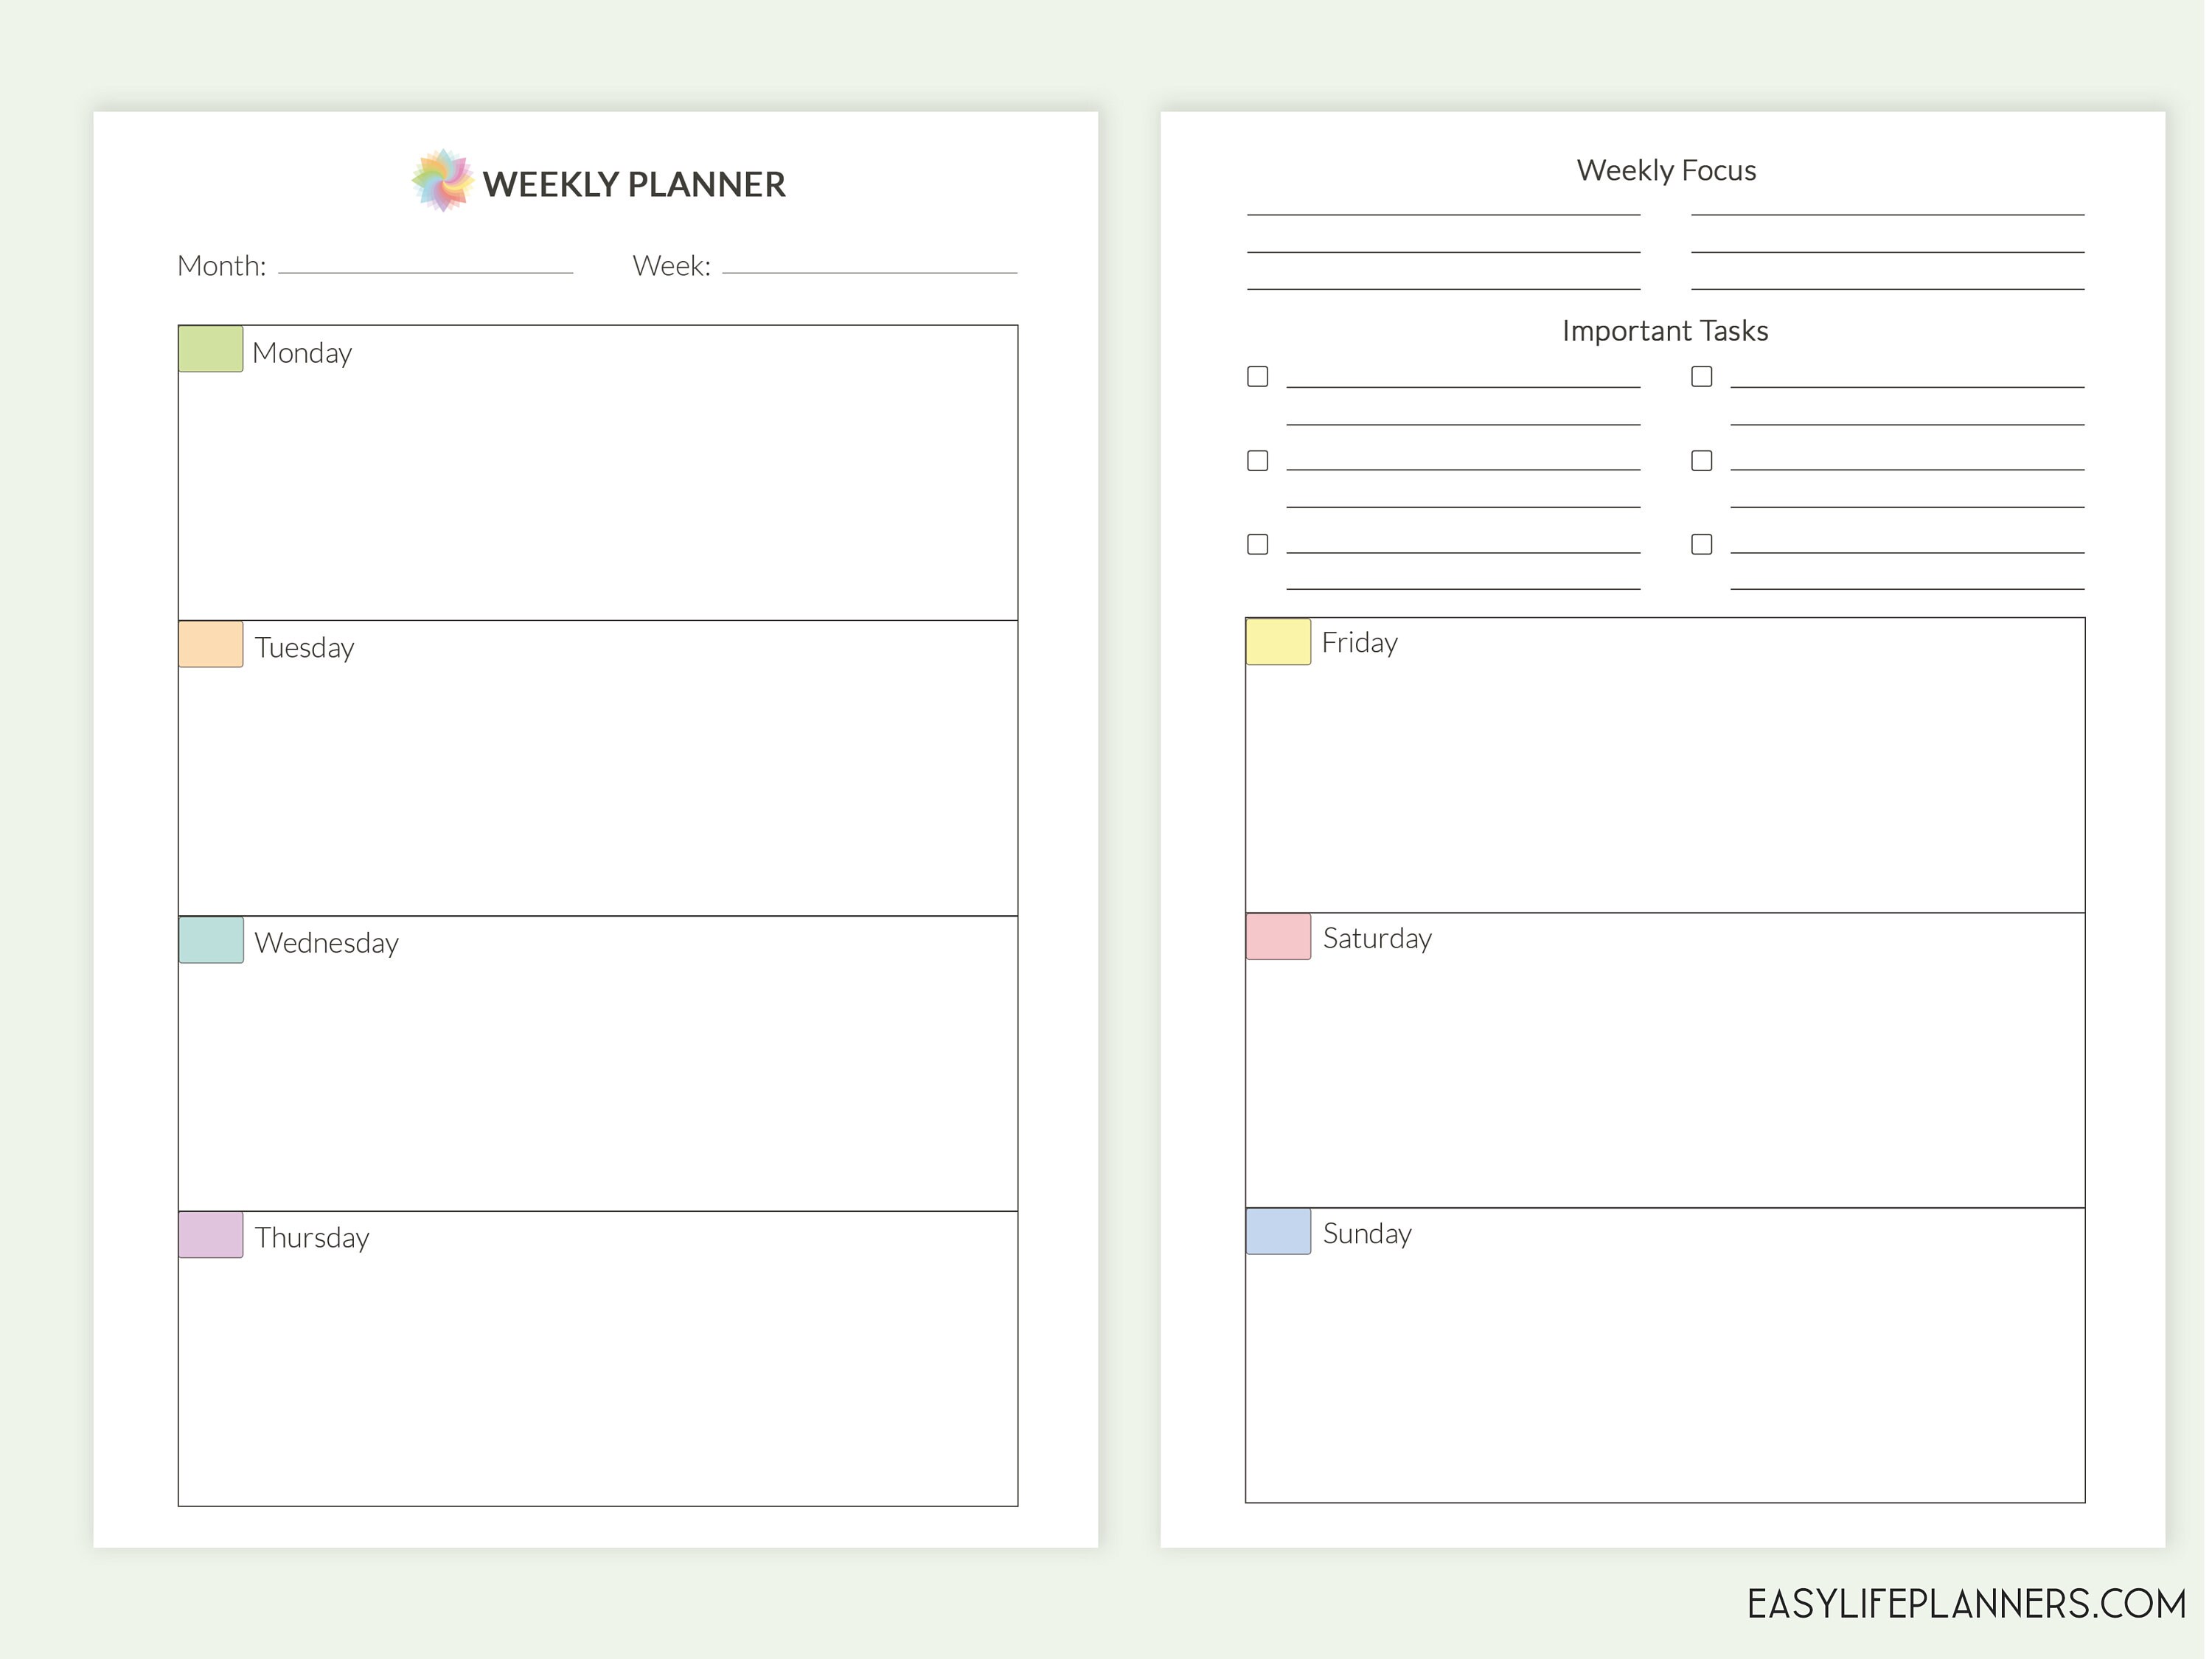The height and width of the screenshot is (1659, 2212).
Task: Click the Weekly Focus heading
Action: click(1666, 171)
